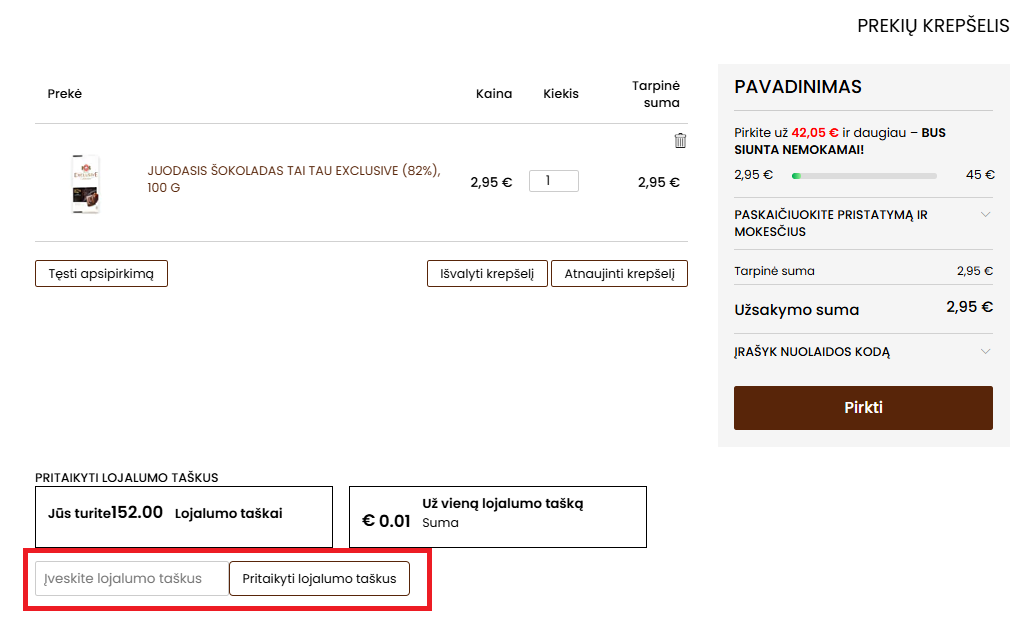
Task: Expand the Įrašyk nuolaidos kodą section
Action: coord(812,352)
